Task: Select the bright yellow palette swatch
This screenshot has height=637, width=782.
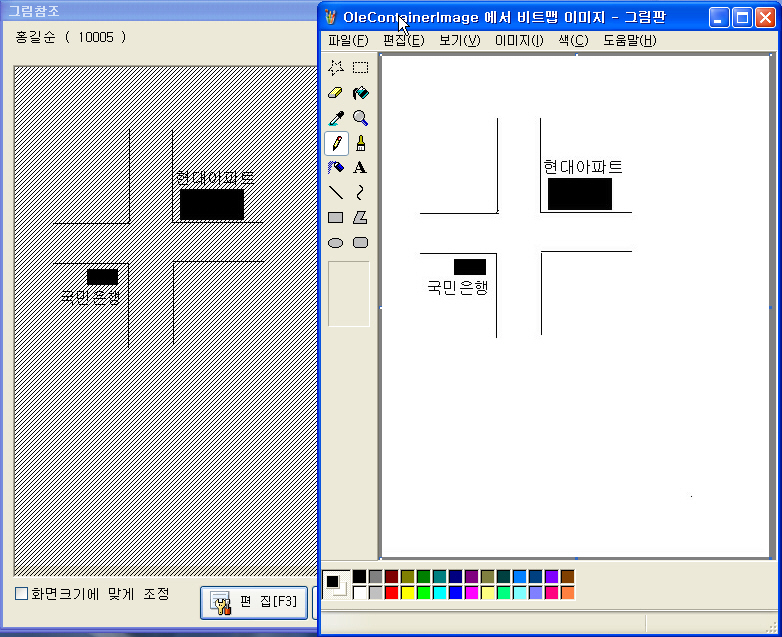Action: coord(407,593)
